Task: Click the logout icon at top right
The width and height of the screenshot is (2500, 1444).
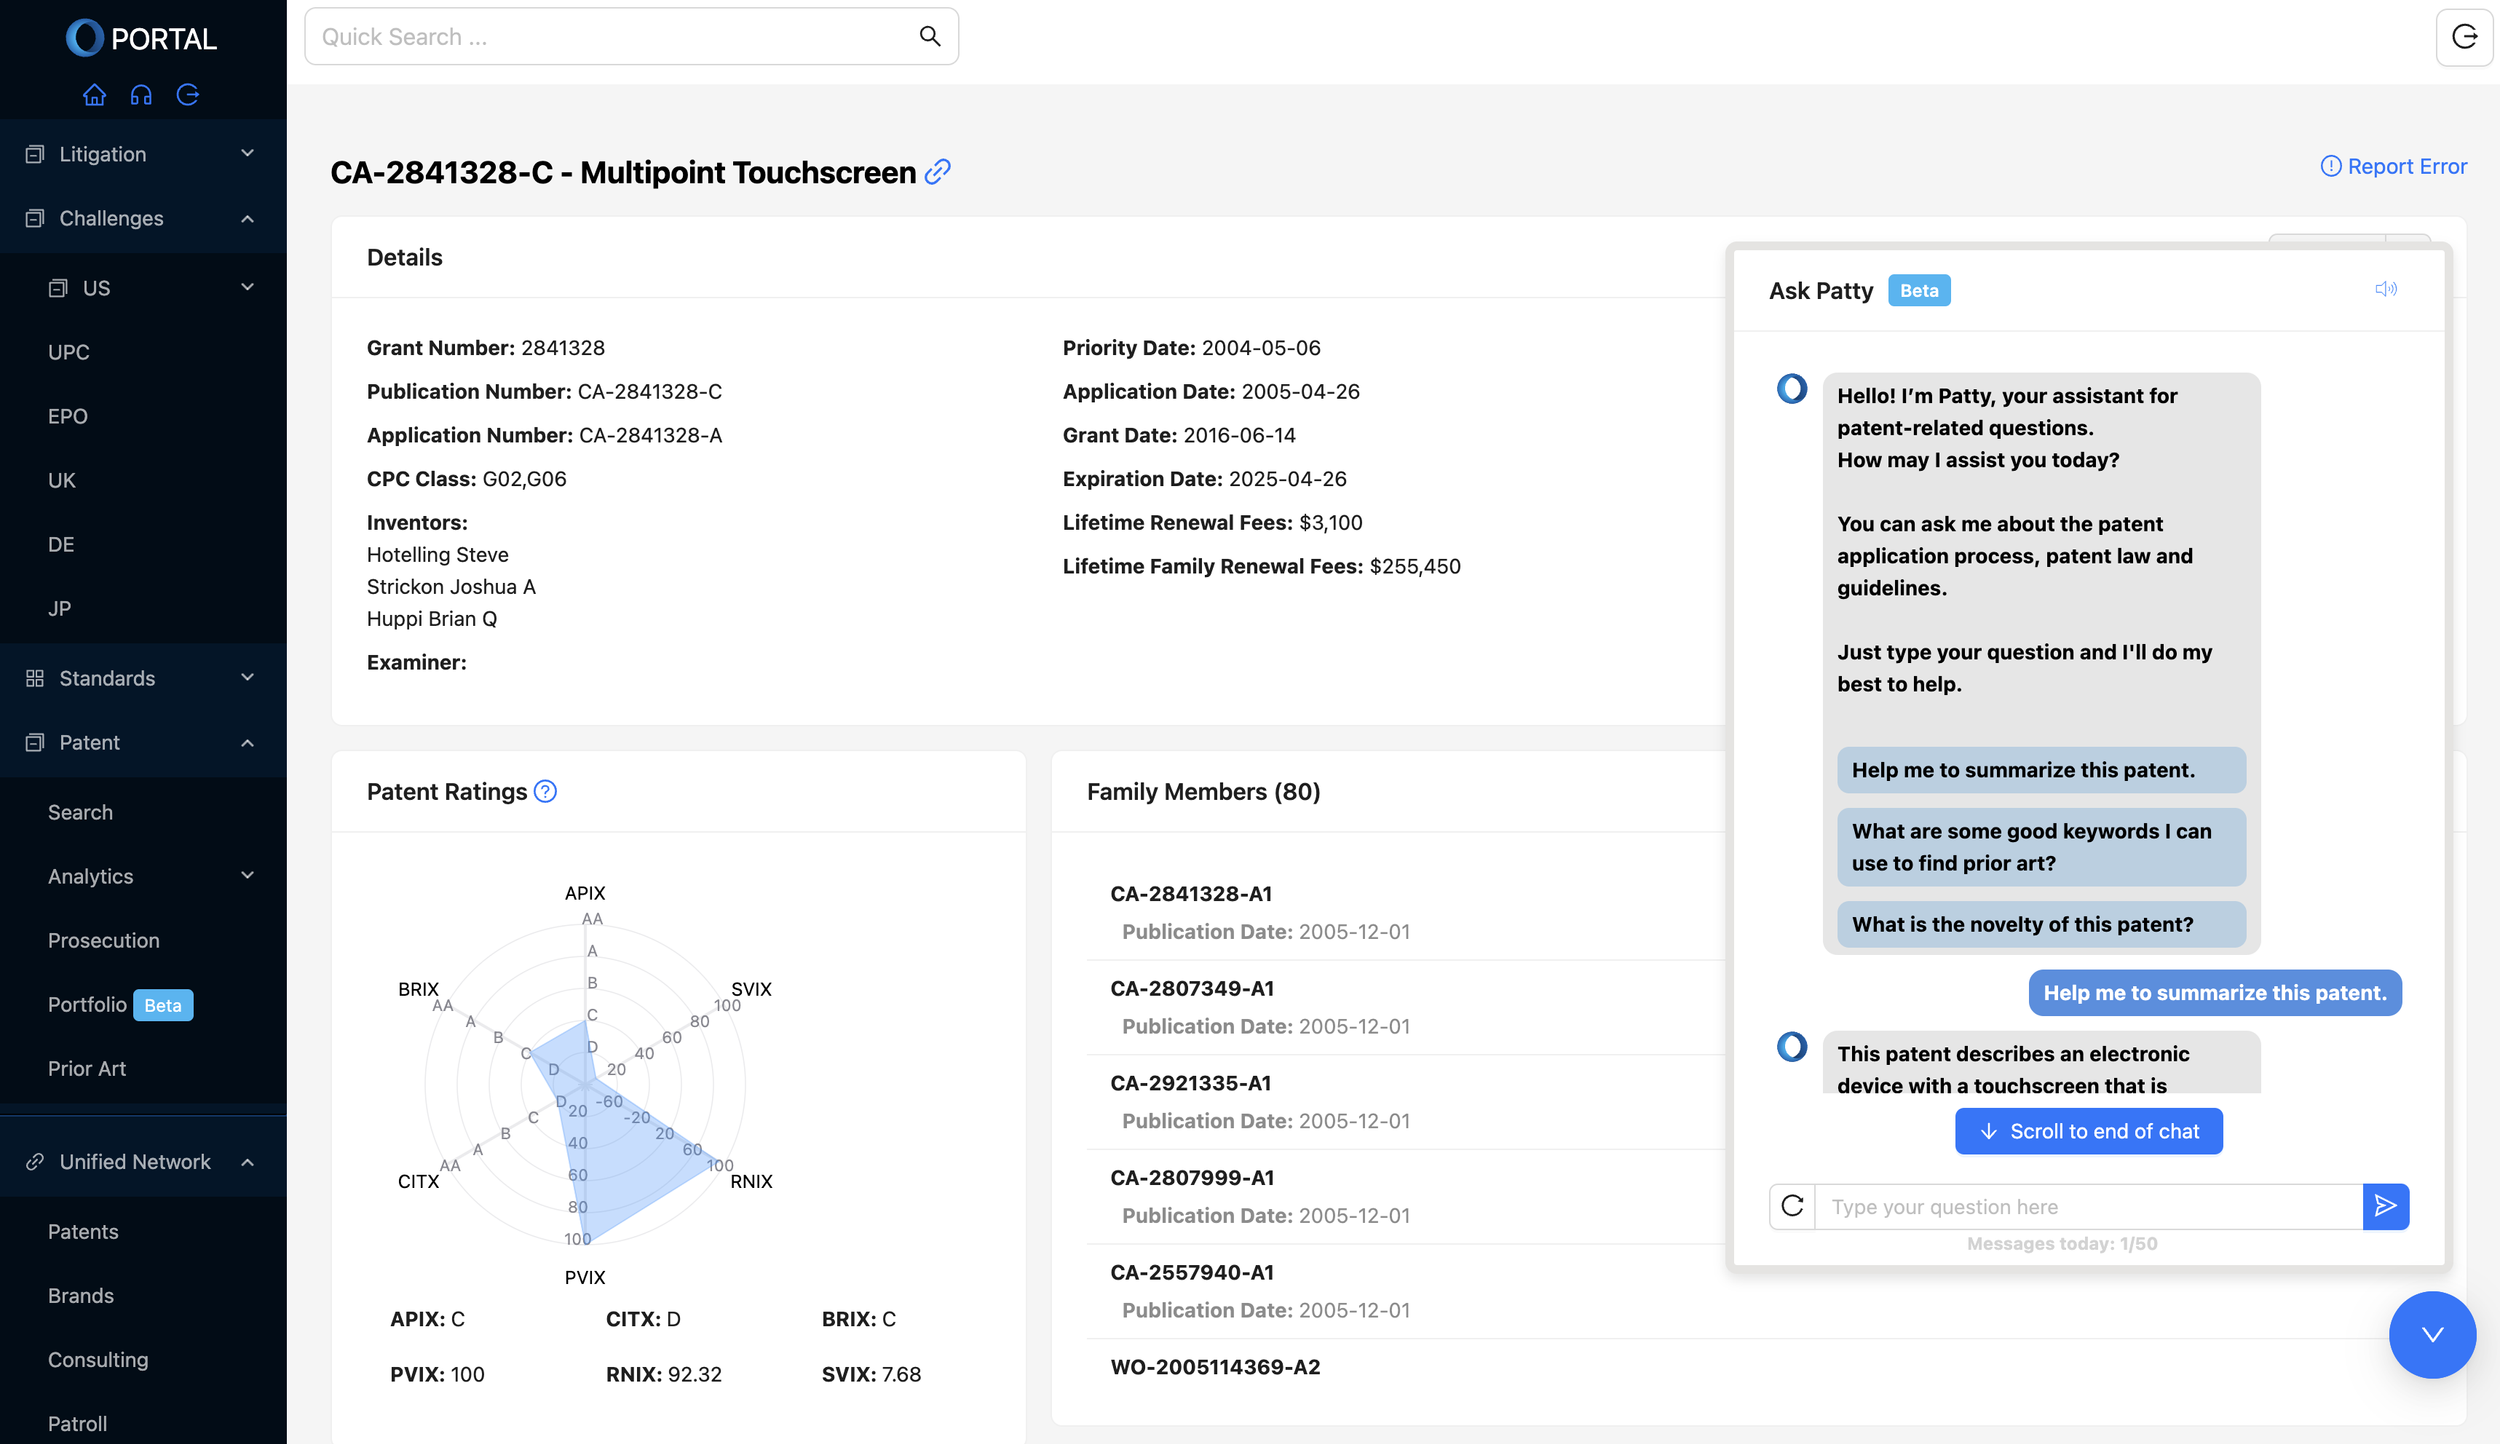Action: click(x=2464, y=37)
